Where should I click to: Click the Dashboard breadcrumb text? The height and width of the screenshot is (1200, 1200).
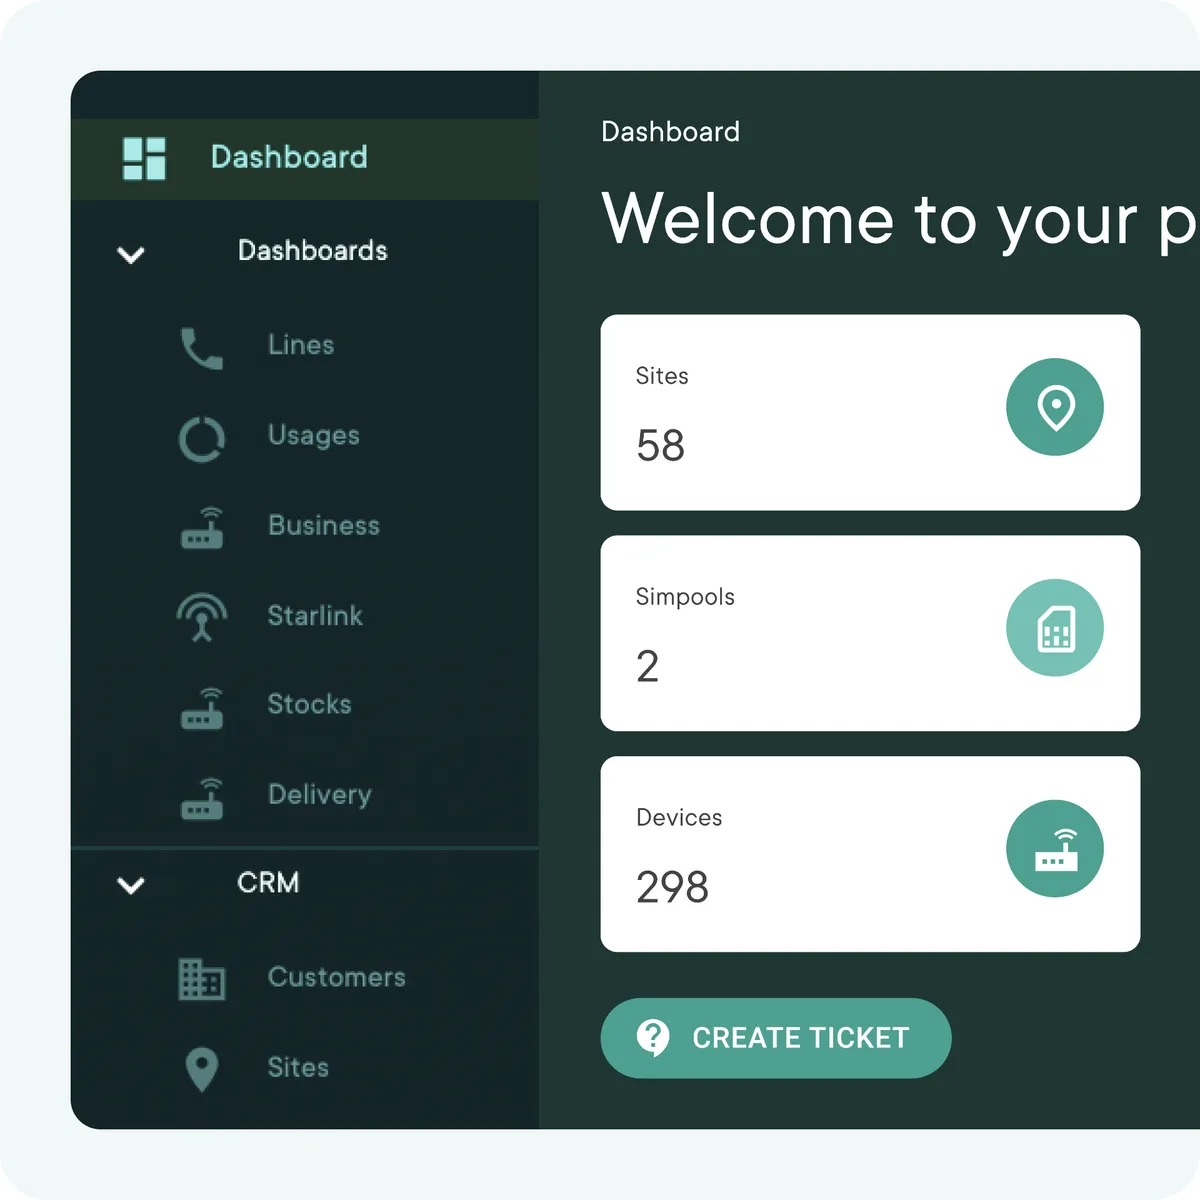click(671, 132)
